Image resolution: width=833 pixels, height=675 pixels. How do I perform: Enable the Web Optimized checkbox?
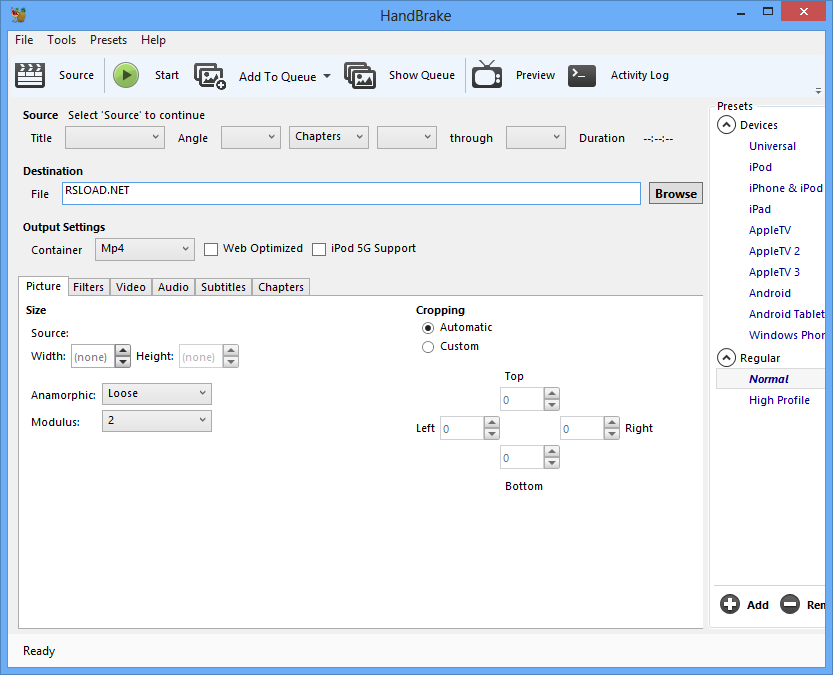[x=211, y=248]
